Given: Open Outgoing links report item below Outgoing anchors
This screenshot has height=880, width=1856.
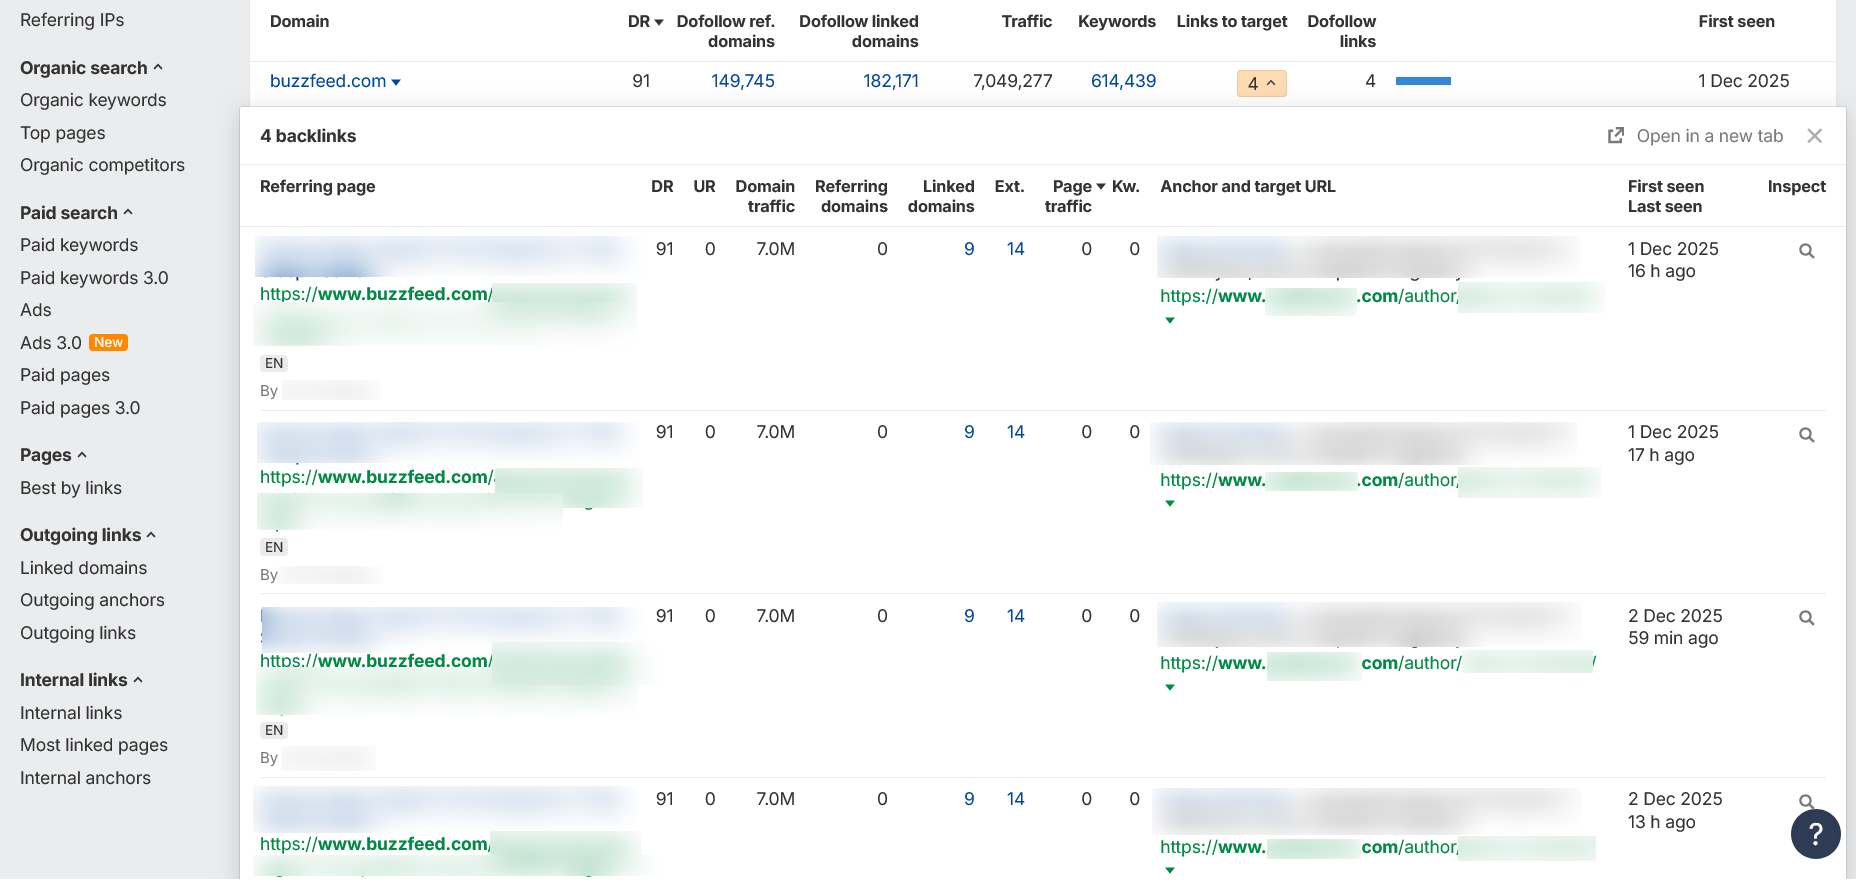Looking at the screenshot, I should [78, 633].
